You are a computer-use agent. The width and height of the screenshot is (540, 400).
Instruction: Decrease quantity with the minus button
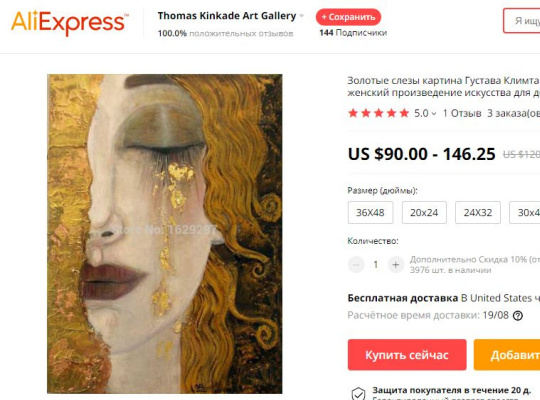(x=356, y=265)
